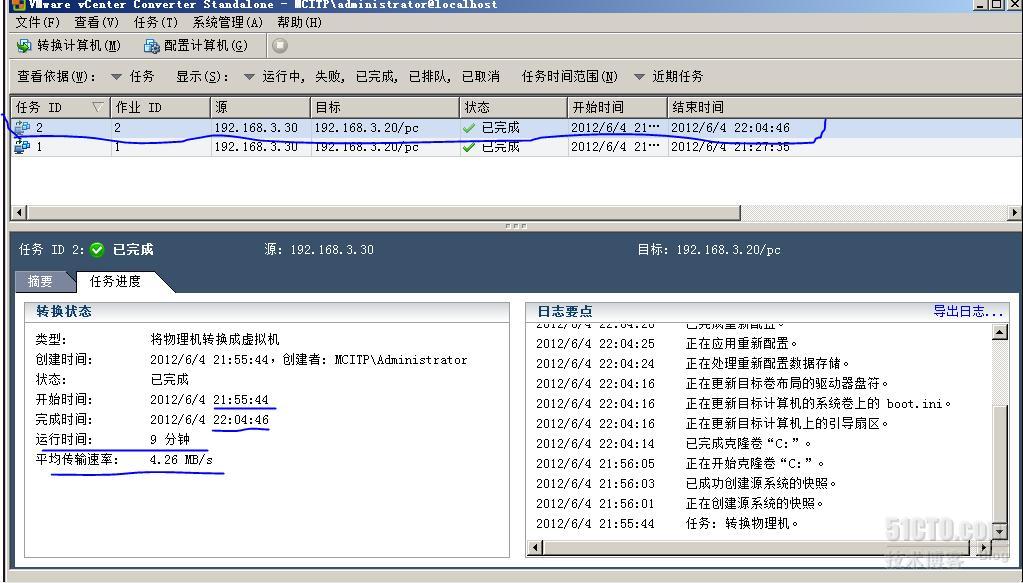The image size is (1023, 583).
Task: Click task list horizontal scrollbar right arrow
Action: (x=1015, y=213)
